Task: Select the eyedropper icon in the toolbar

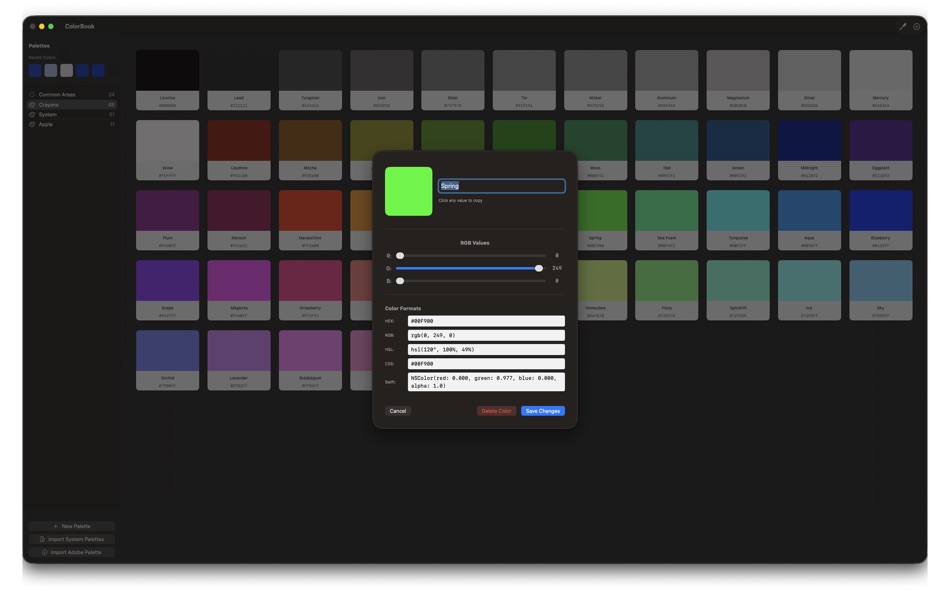Action: [903, 26]
